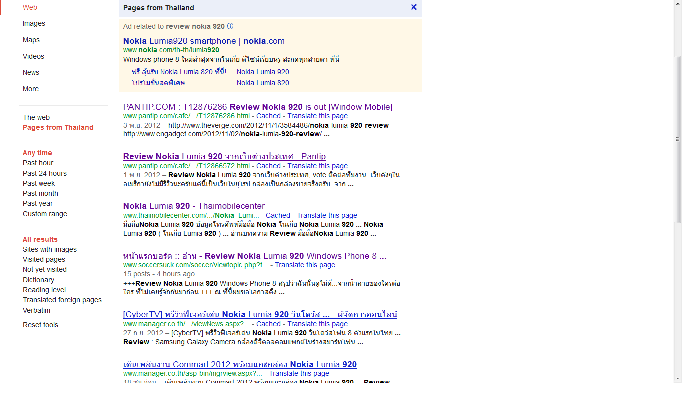Expand the More search categories
Image resolution: width=685 pixels, height=404 pixels.
[x=31, y=89]
